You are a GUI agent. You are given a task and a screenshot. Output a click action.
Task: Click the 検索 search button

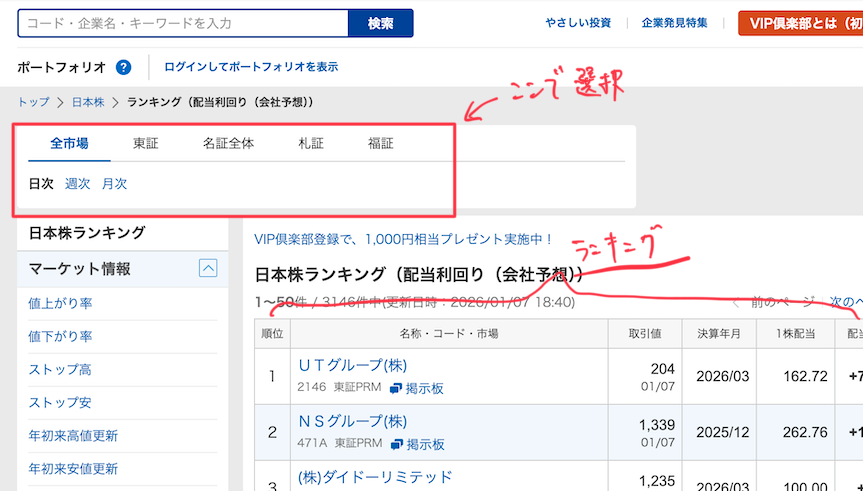tap(381, 23)
